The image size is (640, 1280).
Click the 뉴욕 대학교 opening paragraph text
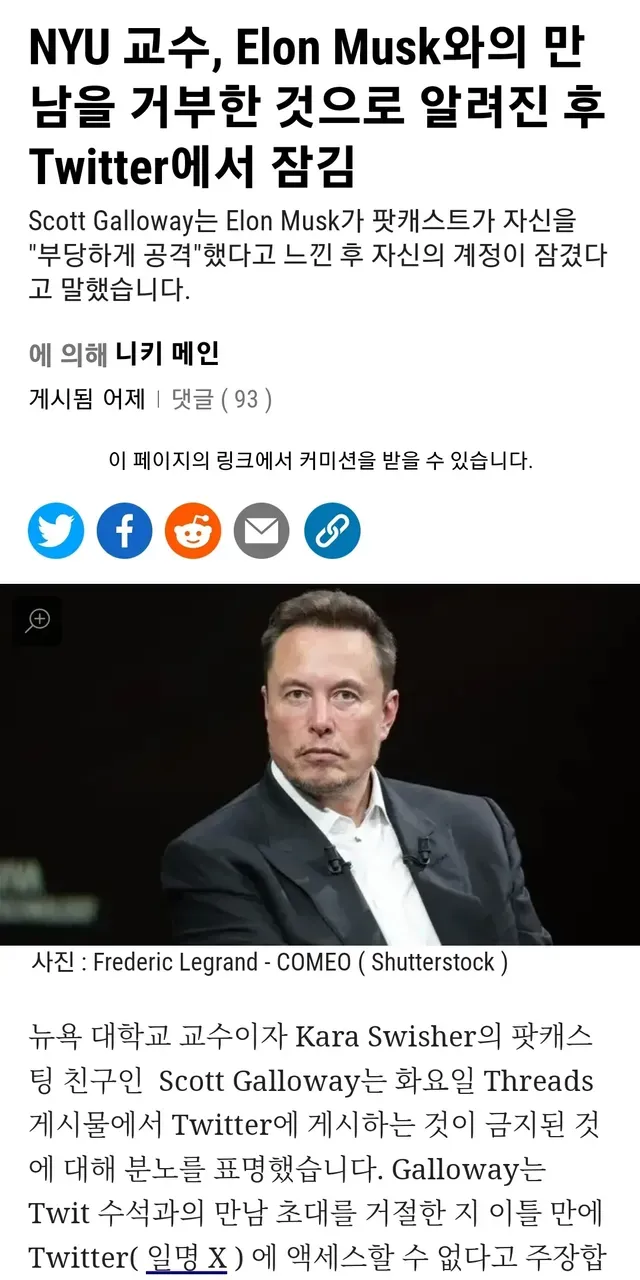[x=318, y=1147]
